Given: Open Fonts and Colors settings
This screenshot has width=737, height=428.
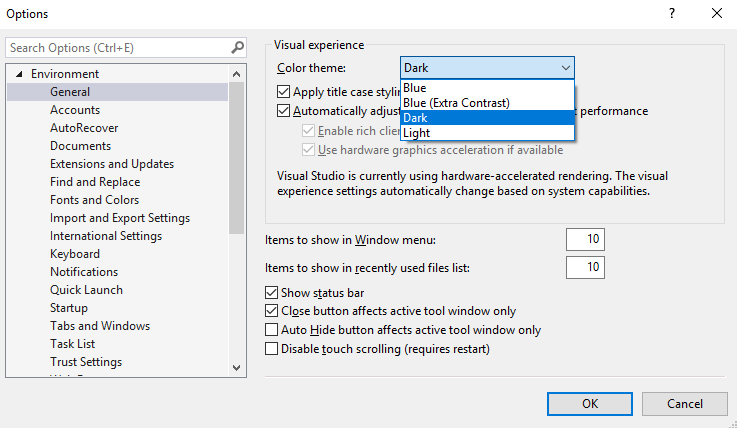Looking at the screenshot, I should pyautogui.click(x=94, y=200).
